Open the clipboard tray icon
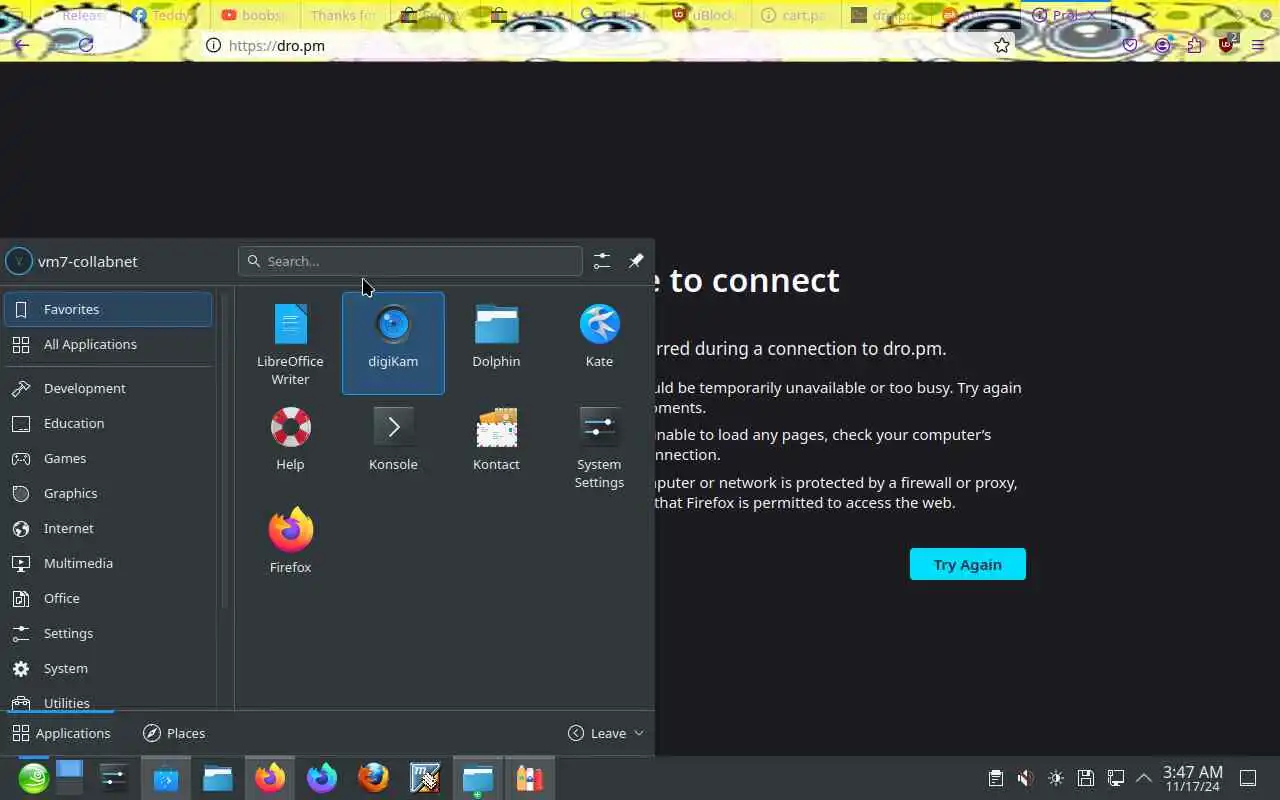The height and width of the screenshot is (800, 1280). pyautogui.click(x=995, y=778)
